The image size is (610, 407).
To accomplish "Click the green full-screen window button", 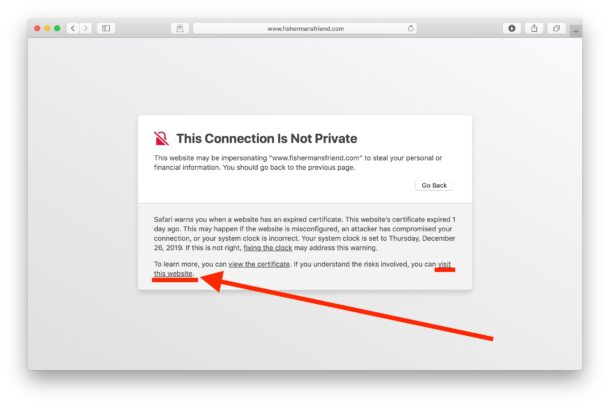I will pyautogui.click(x=57, y=28).
